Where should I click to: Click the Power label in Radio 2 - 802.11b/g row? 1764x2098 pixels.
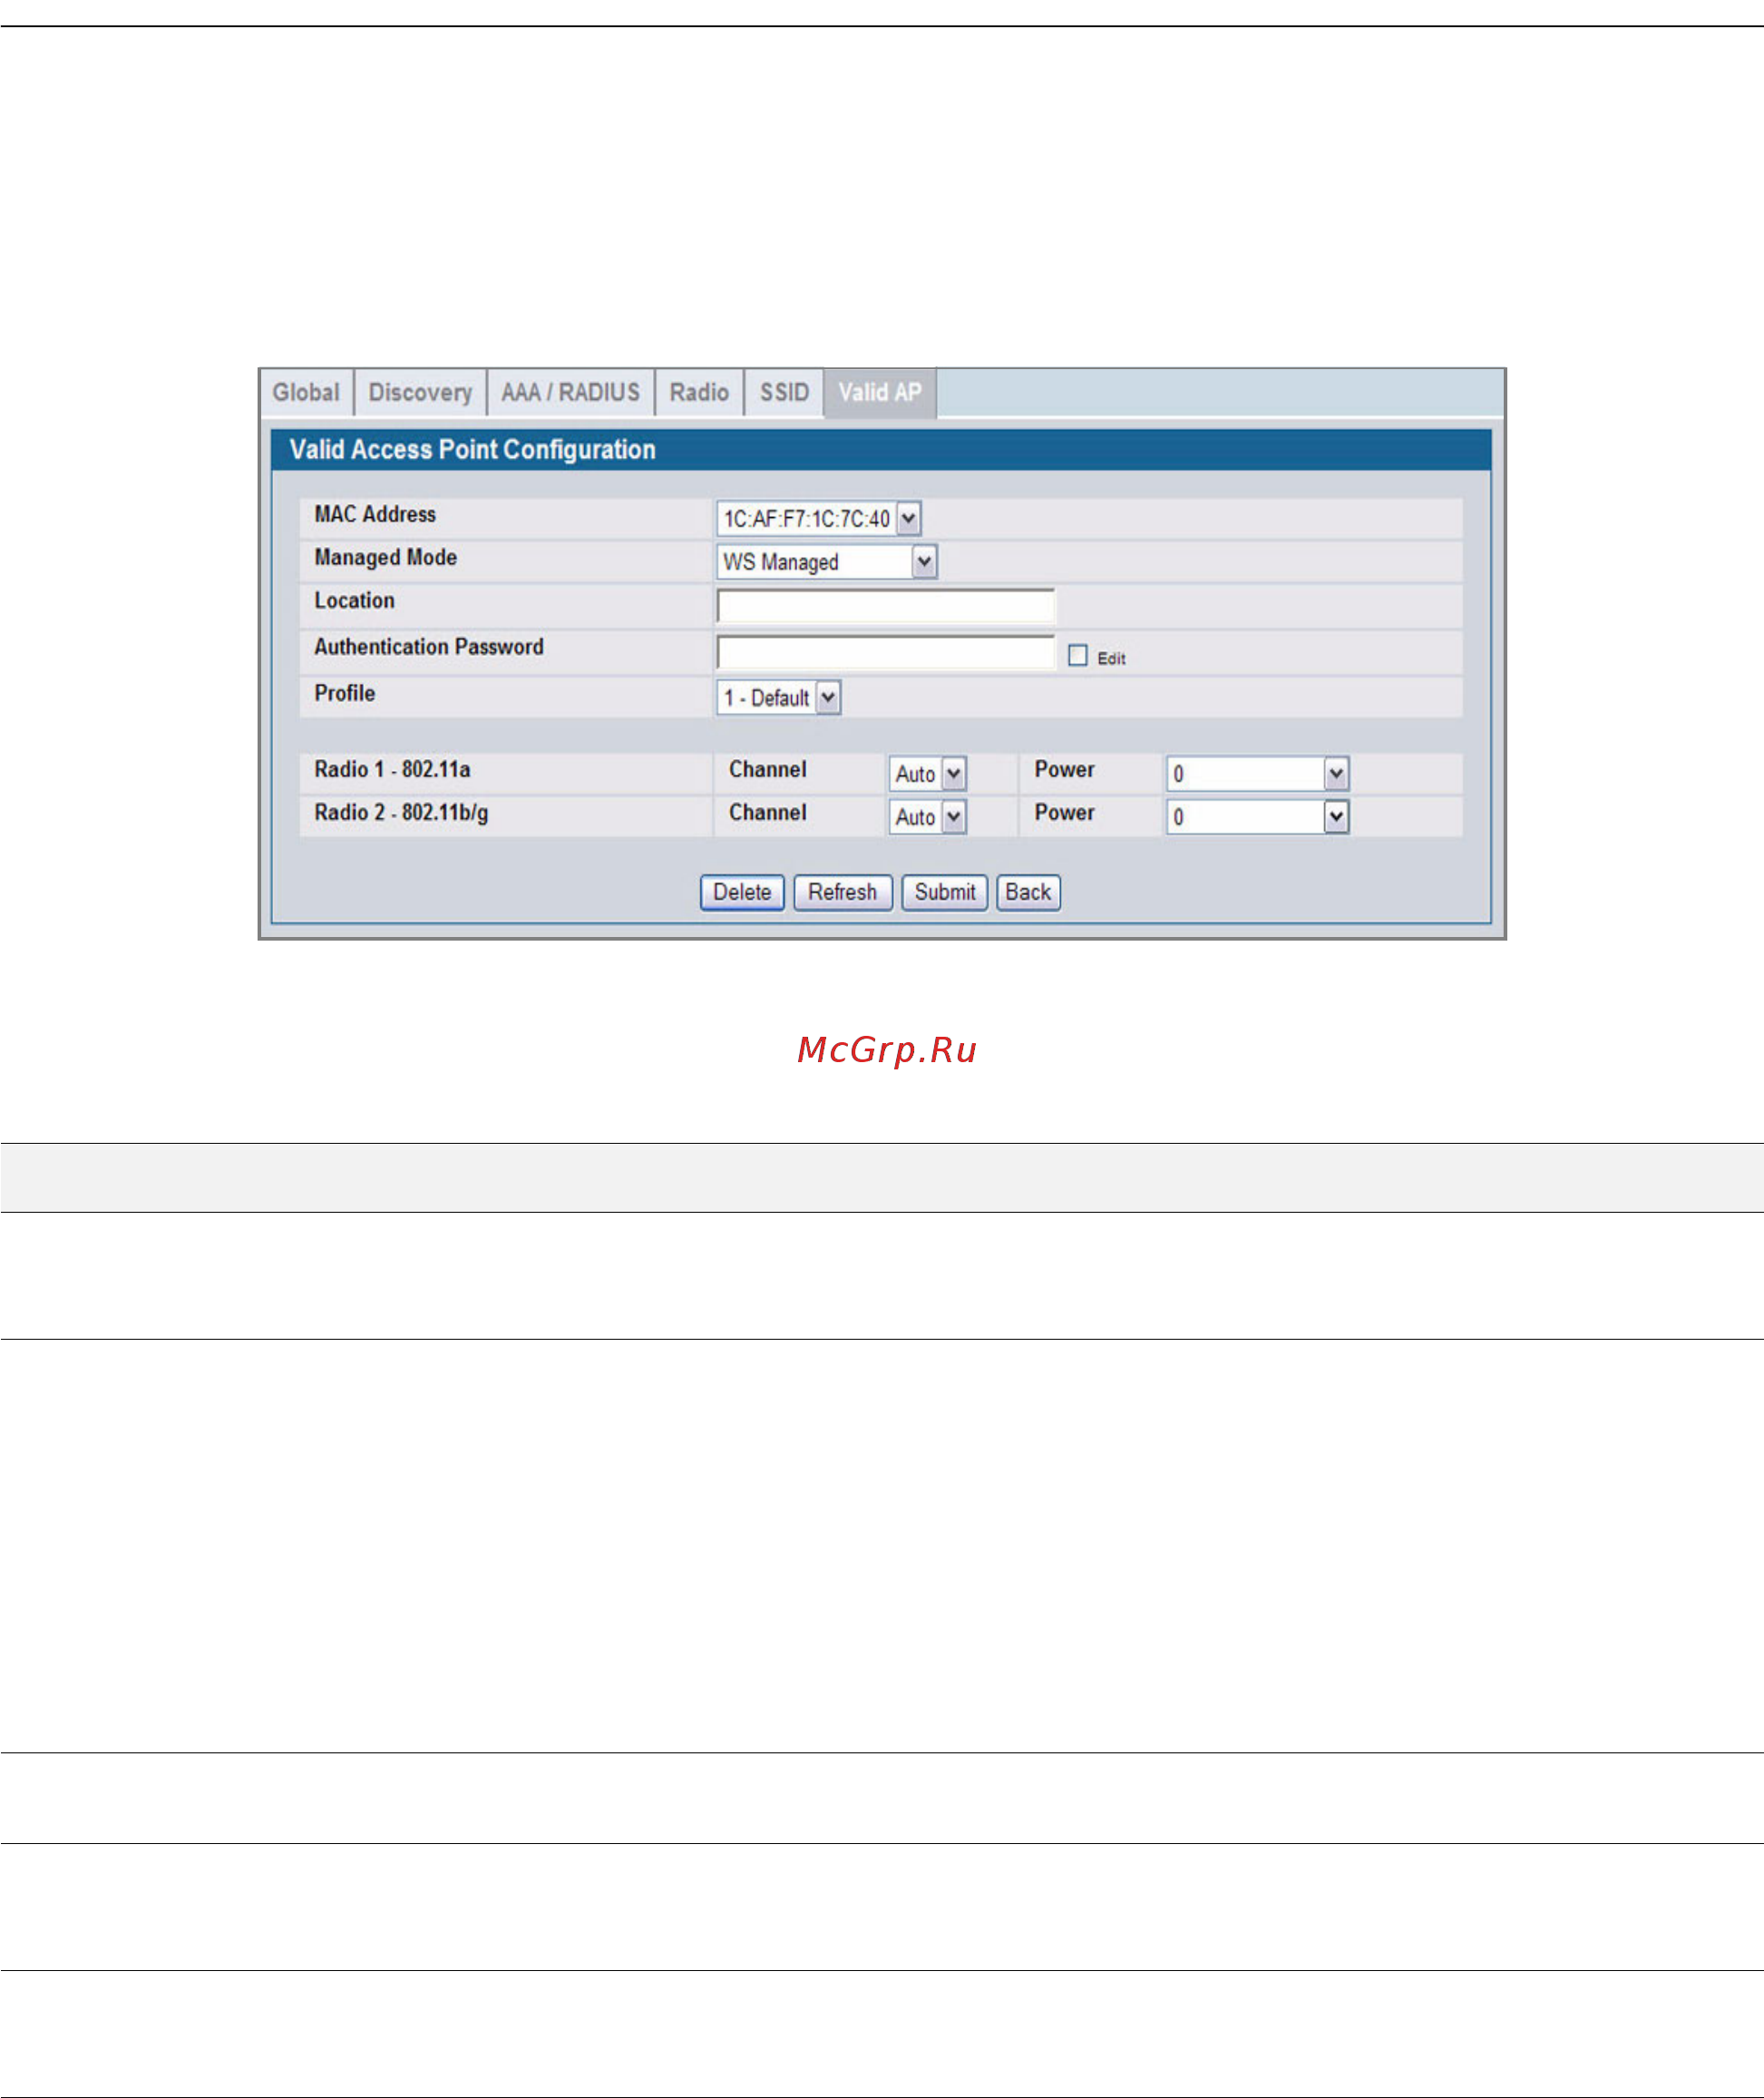click(1064, 812)
